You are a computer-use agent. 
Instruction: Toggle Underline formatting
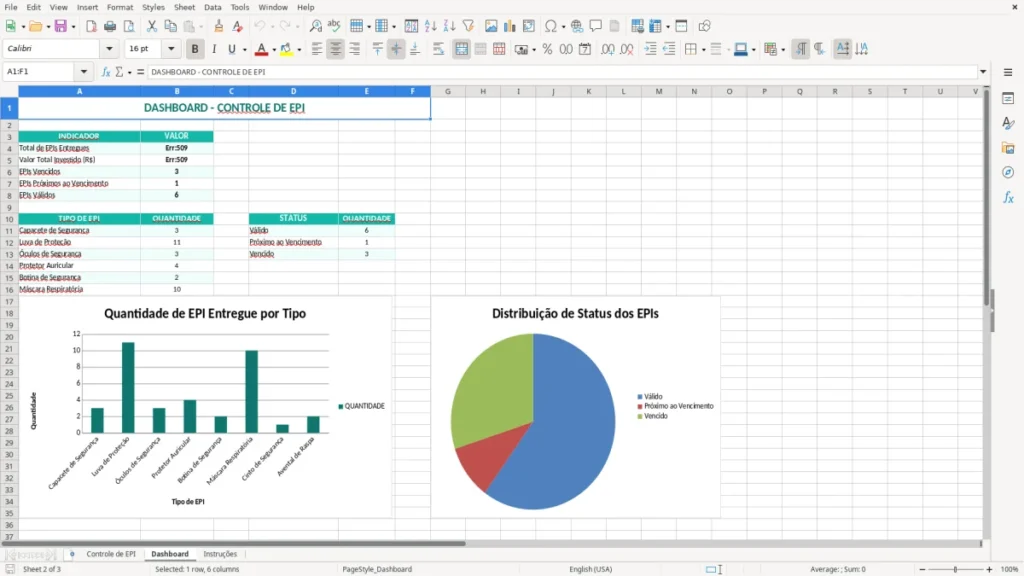pos(231,49)
